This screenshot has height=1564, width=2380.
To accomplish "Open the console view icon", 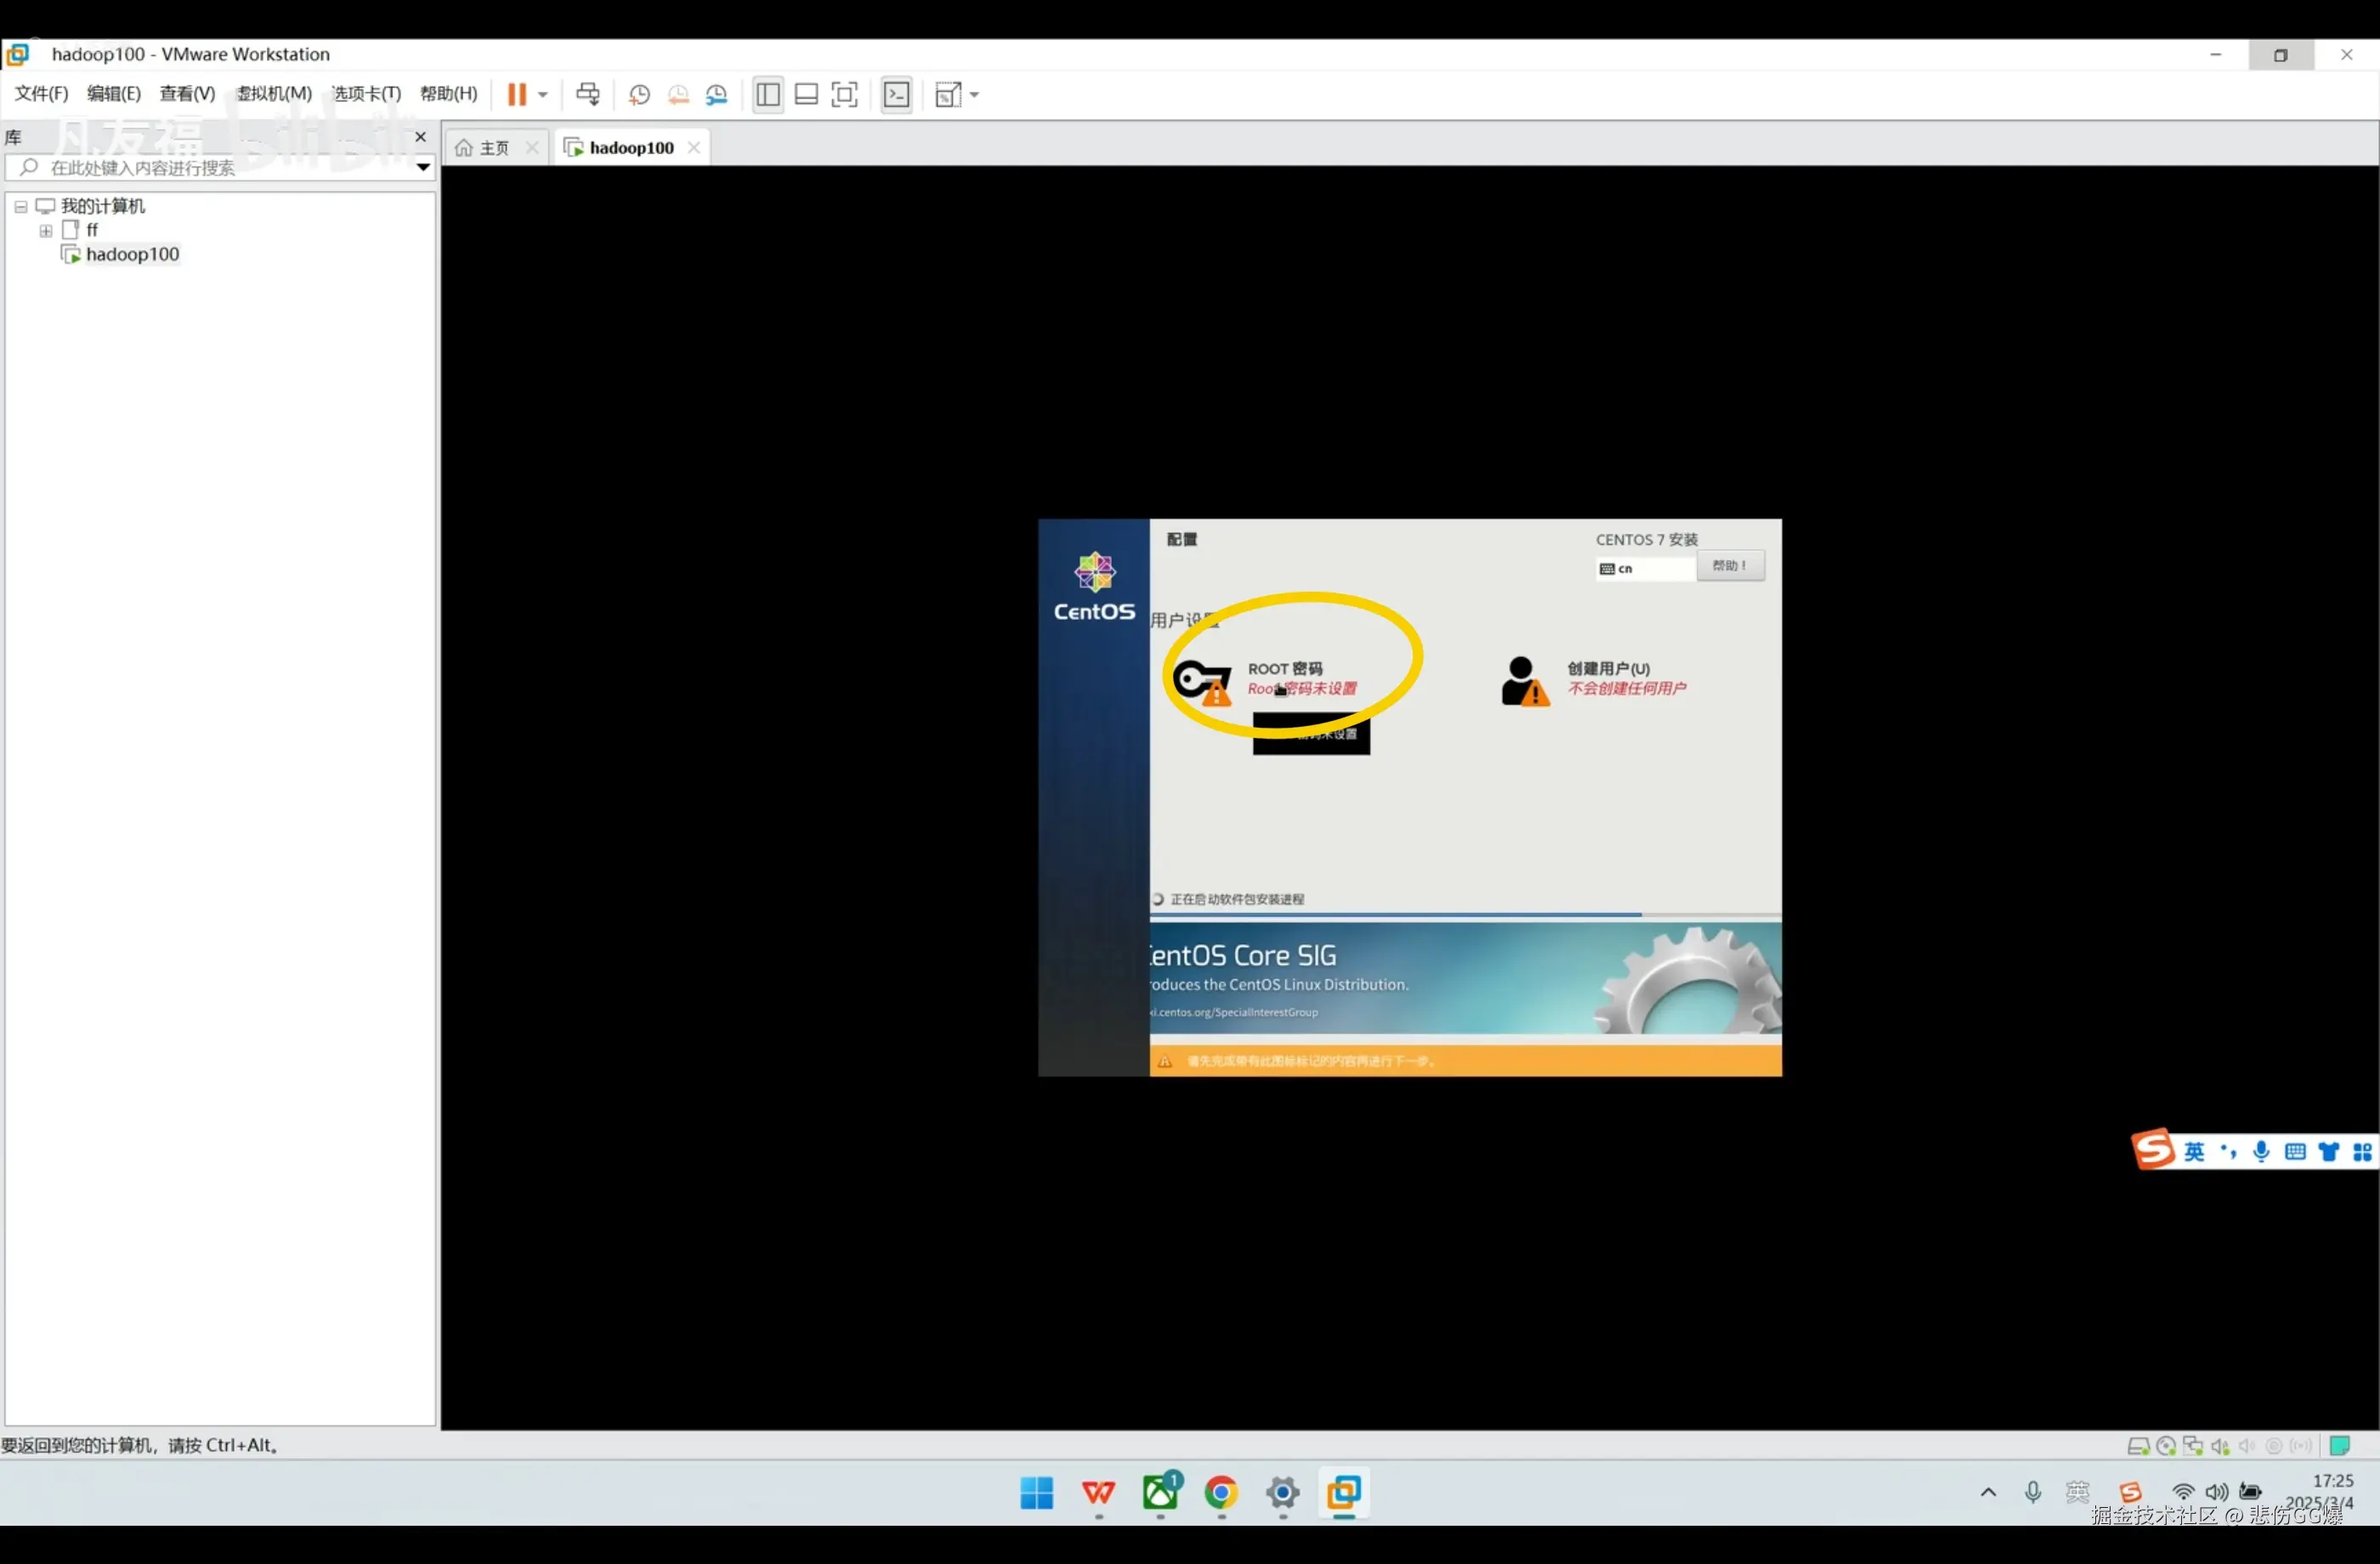I will pyautogui.click(x=897, y=95).
